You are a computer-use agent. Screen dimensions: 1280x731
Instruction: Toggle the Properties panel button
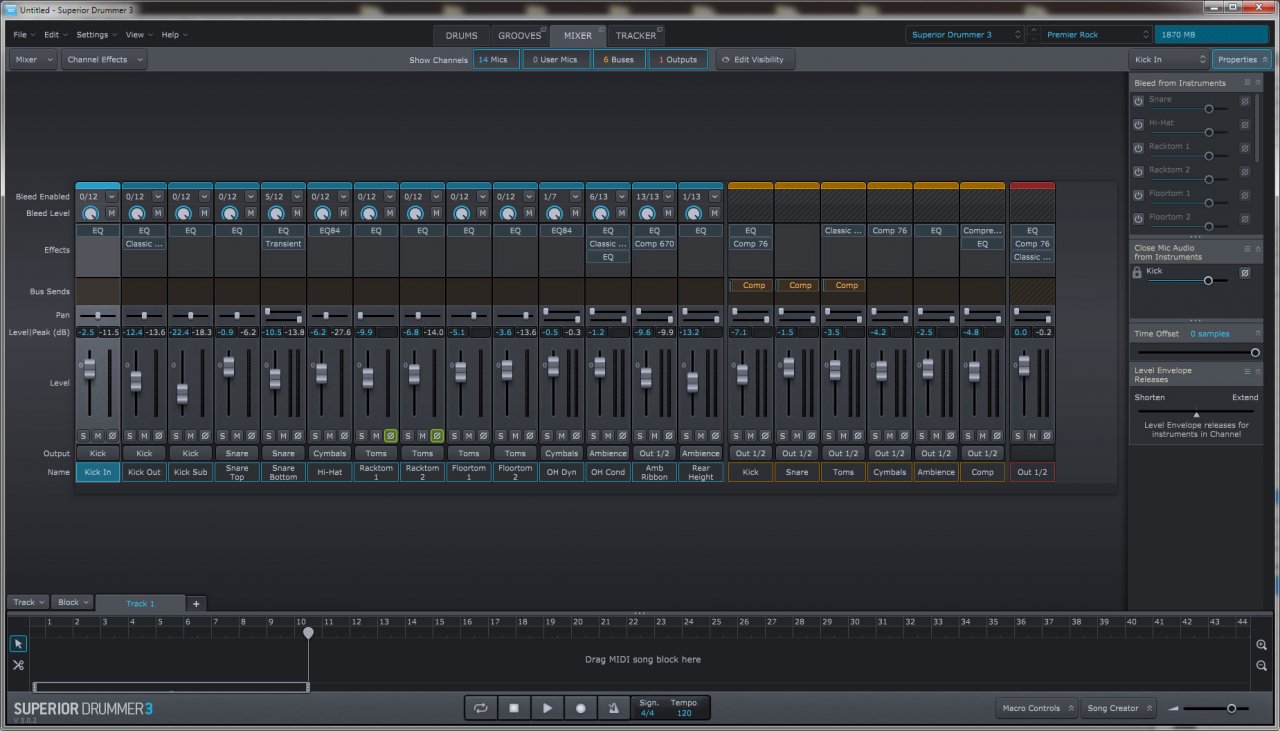pyautogui.click(x=1241, y=59)
